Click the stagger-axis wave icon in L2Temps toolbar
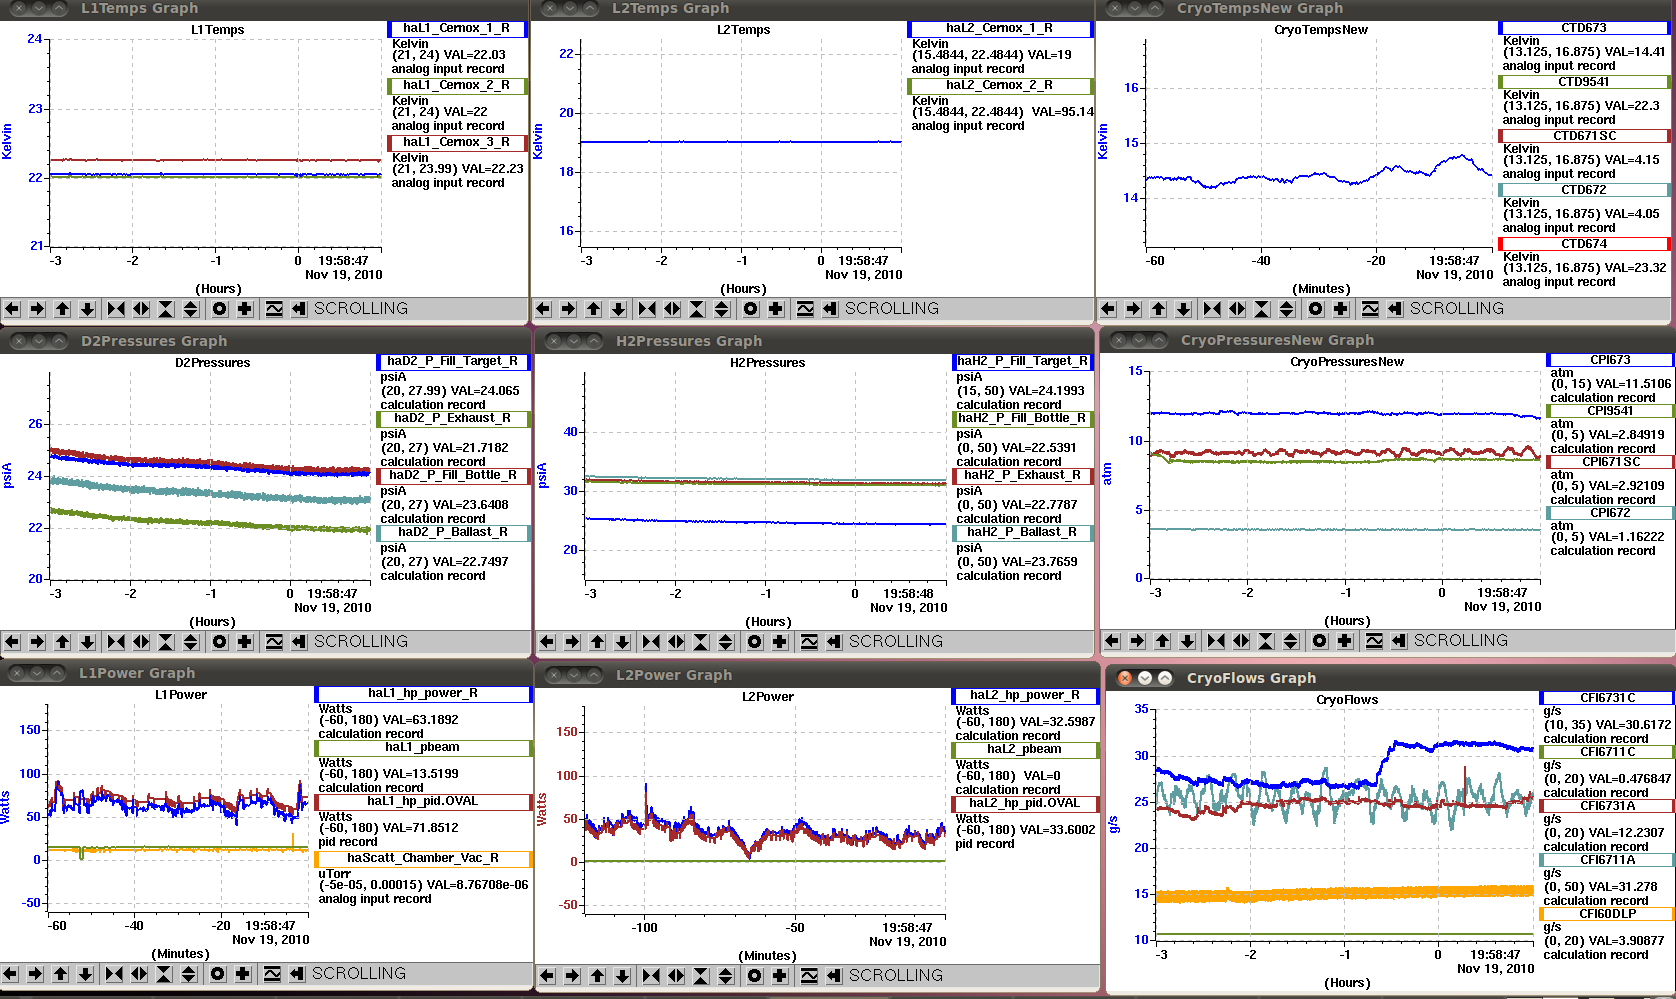The image size is (1676, 999). click(x=805, y=309)
